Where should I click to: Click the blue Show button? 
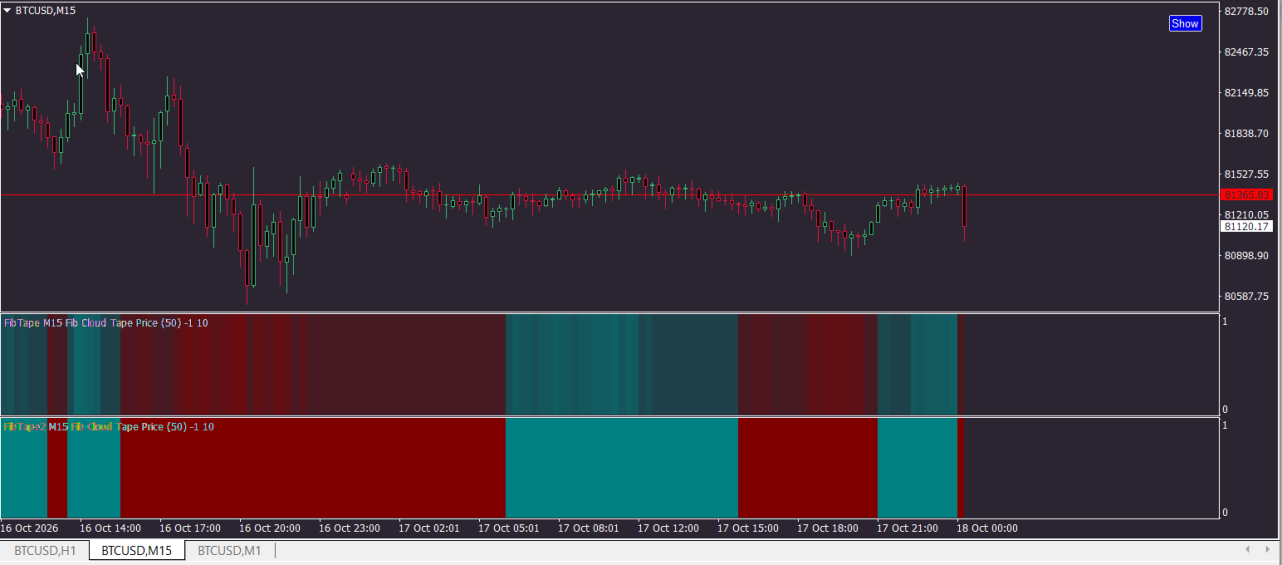[1185, 23]
